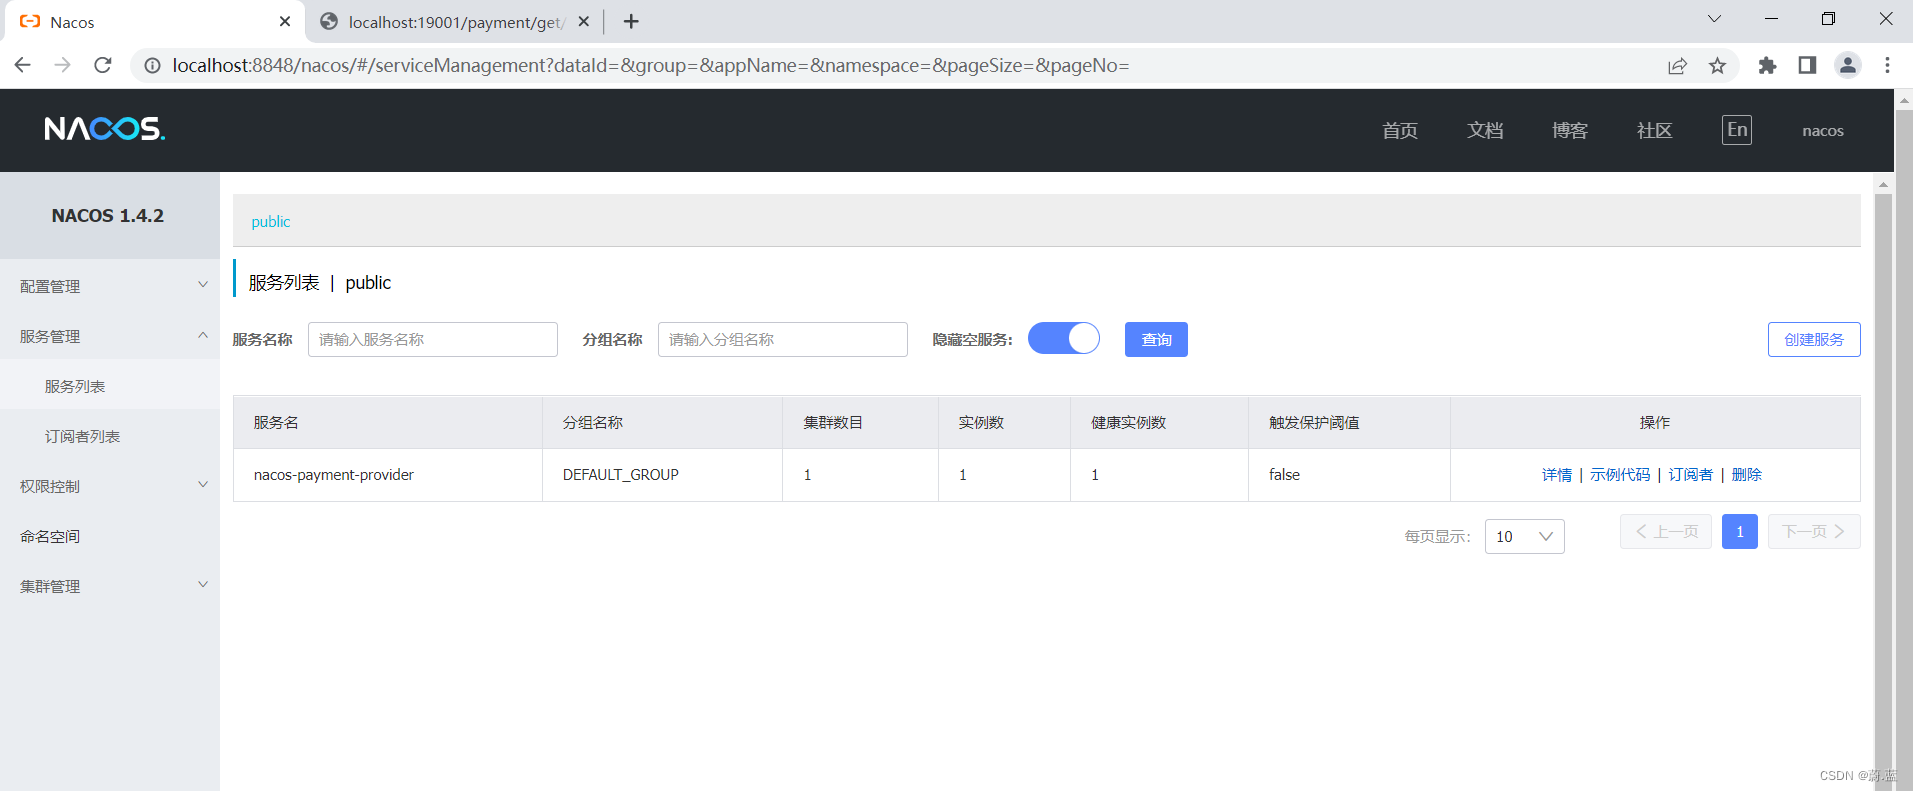This screenshot has height=791, width=1913.
Task: Reload the current page
Action: point(102,65)
